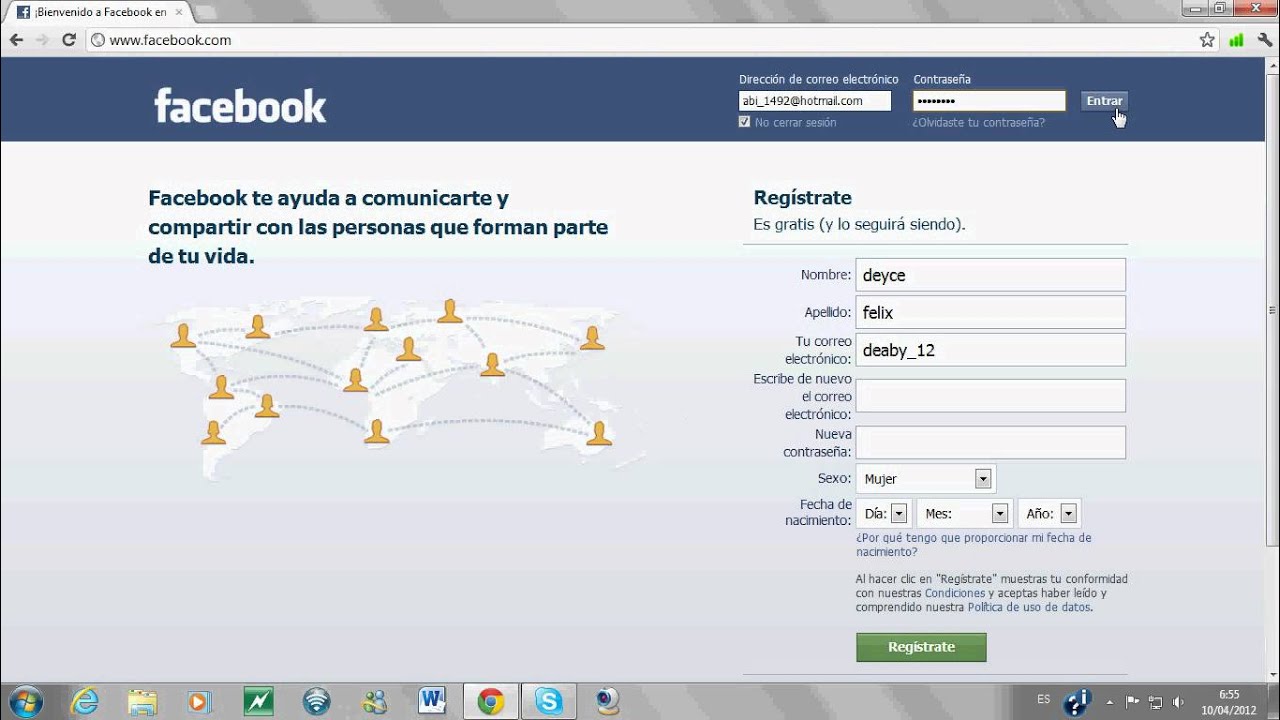Click the Facebook logo
The image size is (1280, 720).
[240, 106]
